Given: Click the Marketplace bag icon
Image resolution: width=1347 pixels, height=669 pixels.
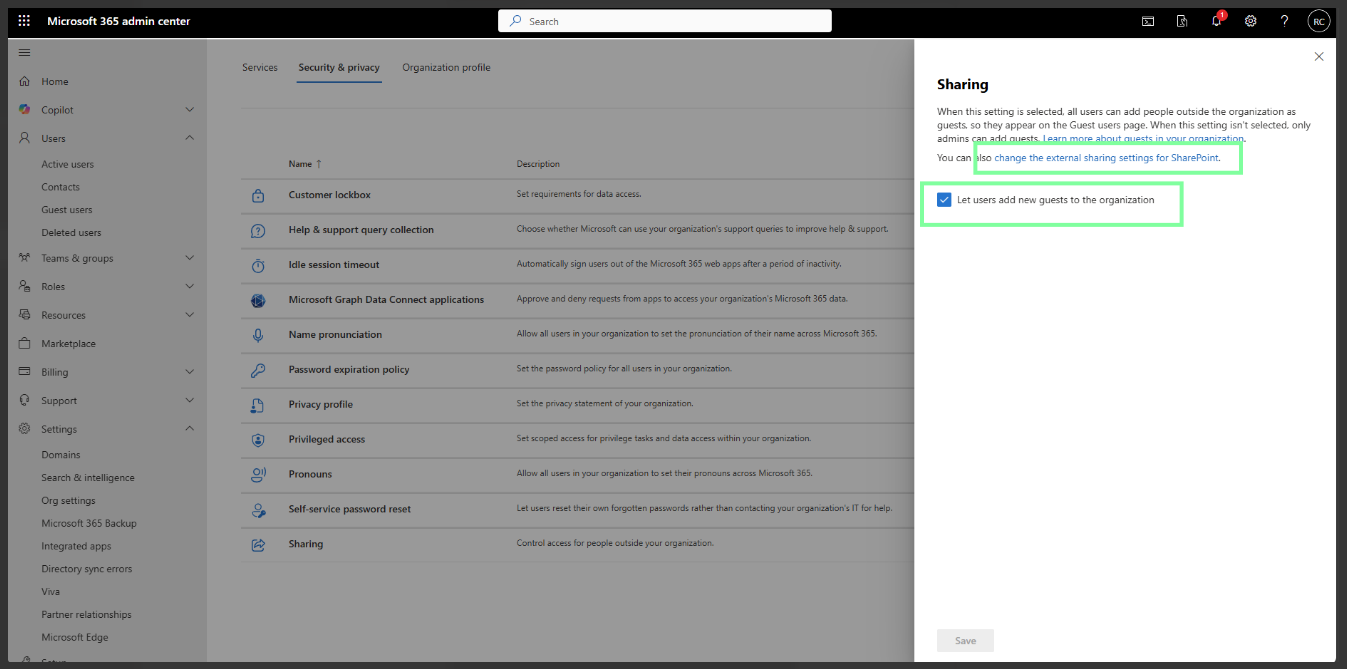Looking at the screenshot, I should pos(24,343).
